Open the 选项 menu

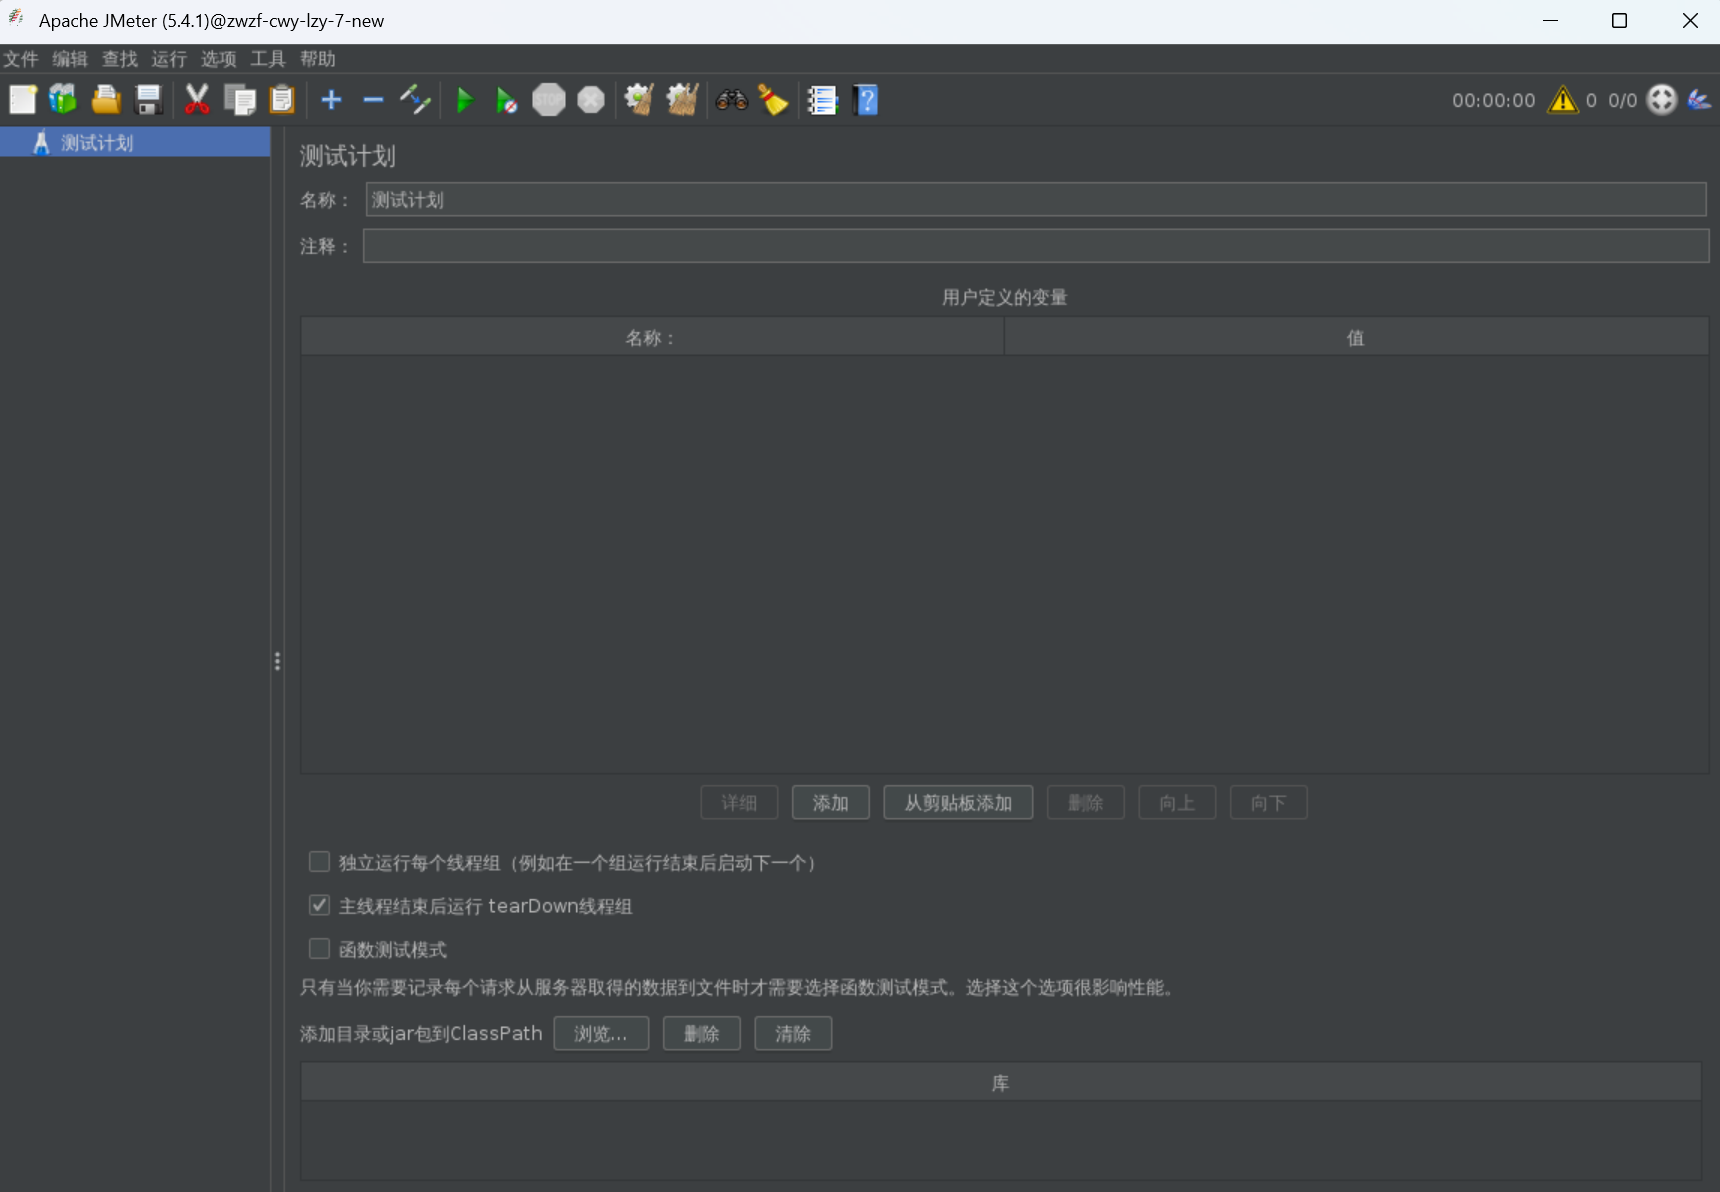(218, 59)
